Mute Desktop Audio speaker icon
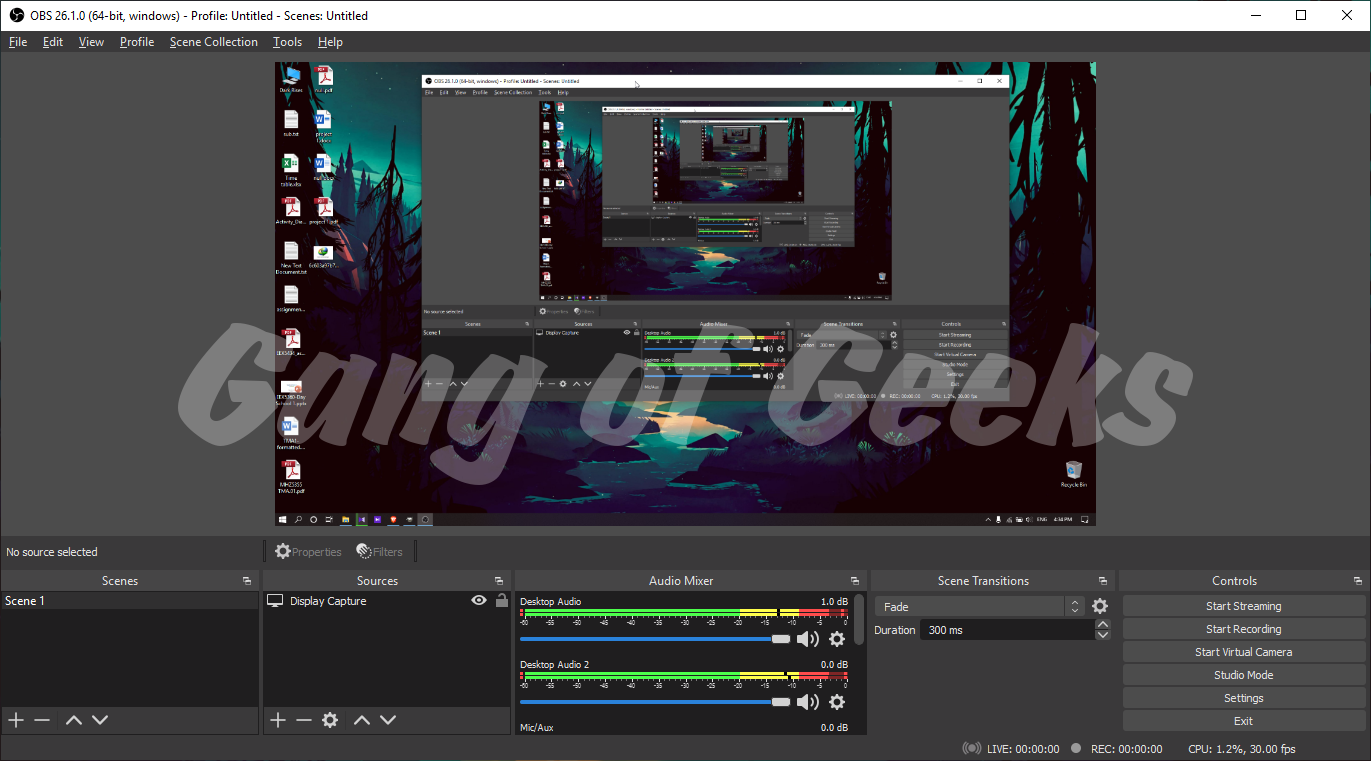Screen dimensions: 1371x761 point(807,639)
